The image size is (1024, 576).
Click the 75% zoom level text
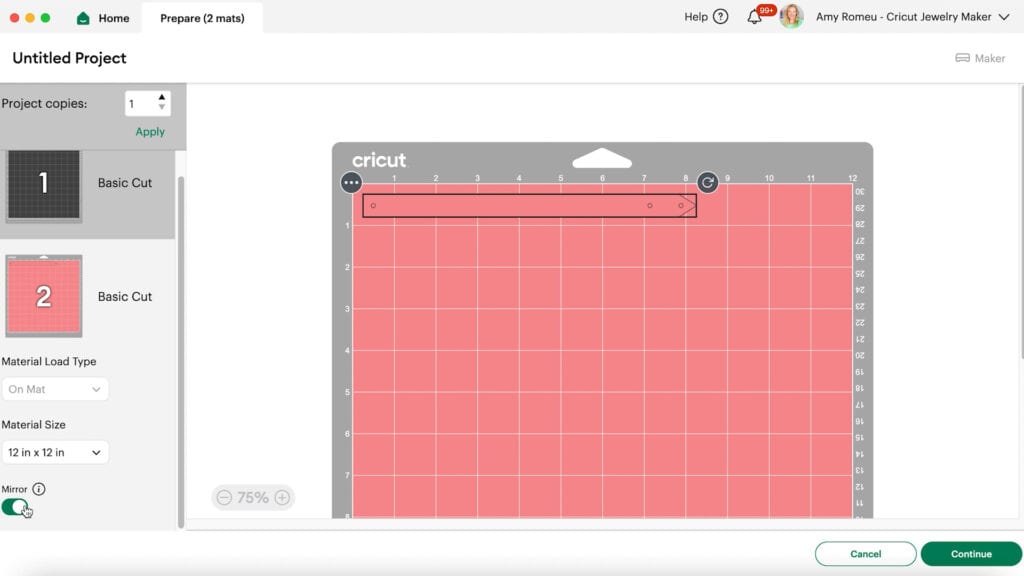point(253,498)
